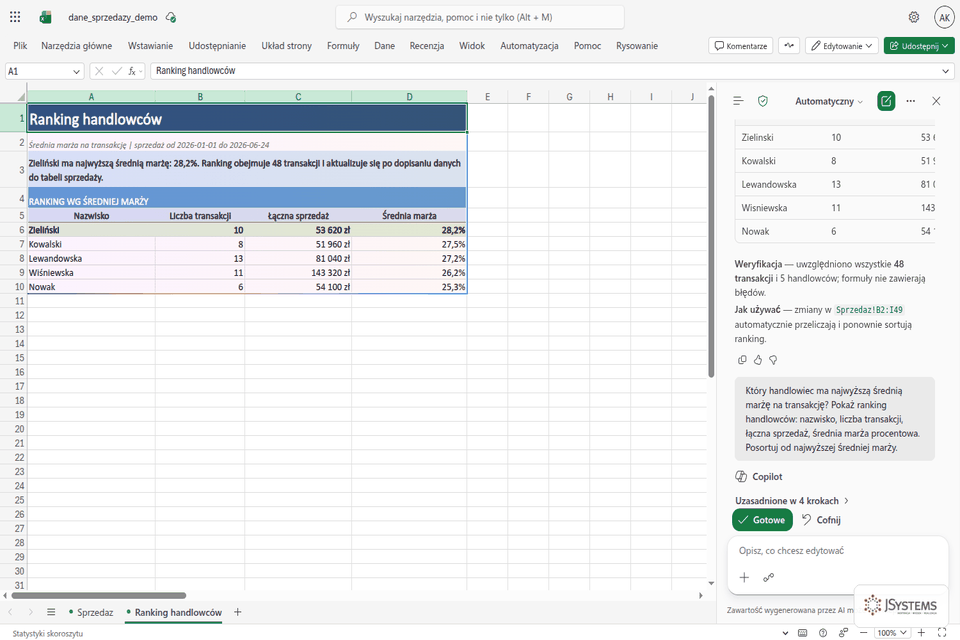Undo Copilot changes with Cofnij
This screenshot has height=640, width=960.
pyautogui.click(x=821, y=520)
